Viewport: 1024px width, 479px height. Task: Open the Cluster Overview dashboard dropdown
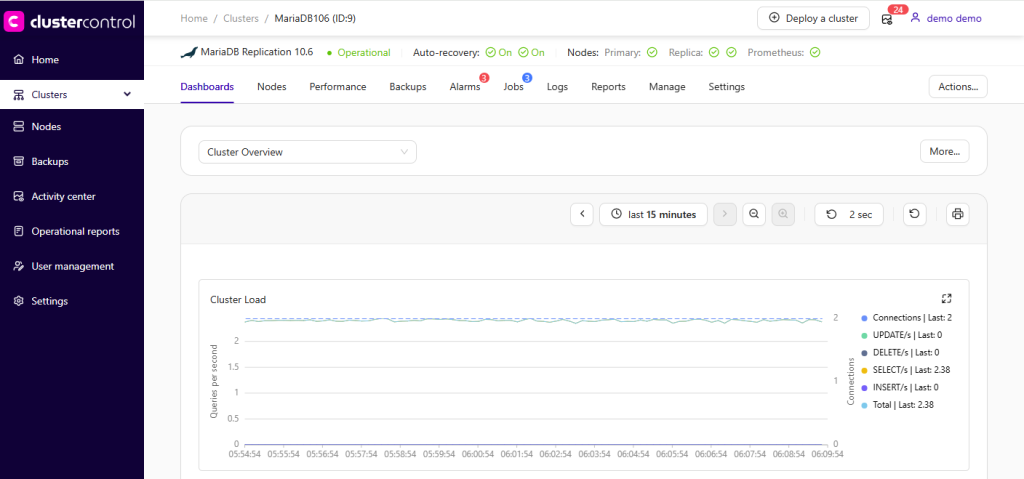[307, 152]
